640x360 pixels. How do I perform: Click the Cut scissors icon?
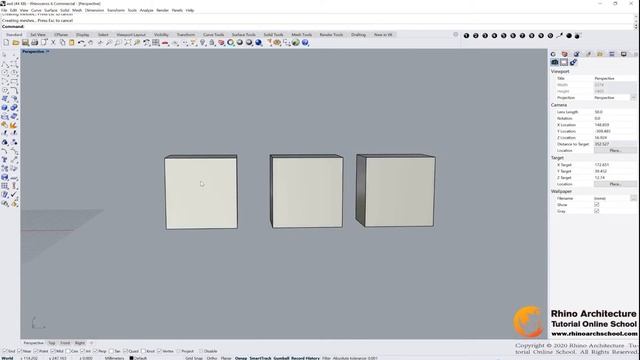coord(53,42)
